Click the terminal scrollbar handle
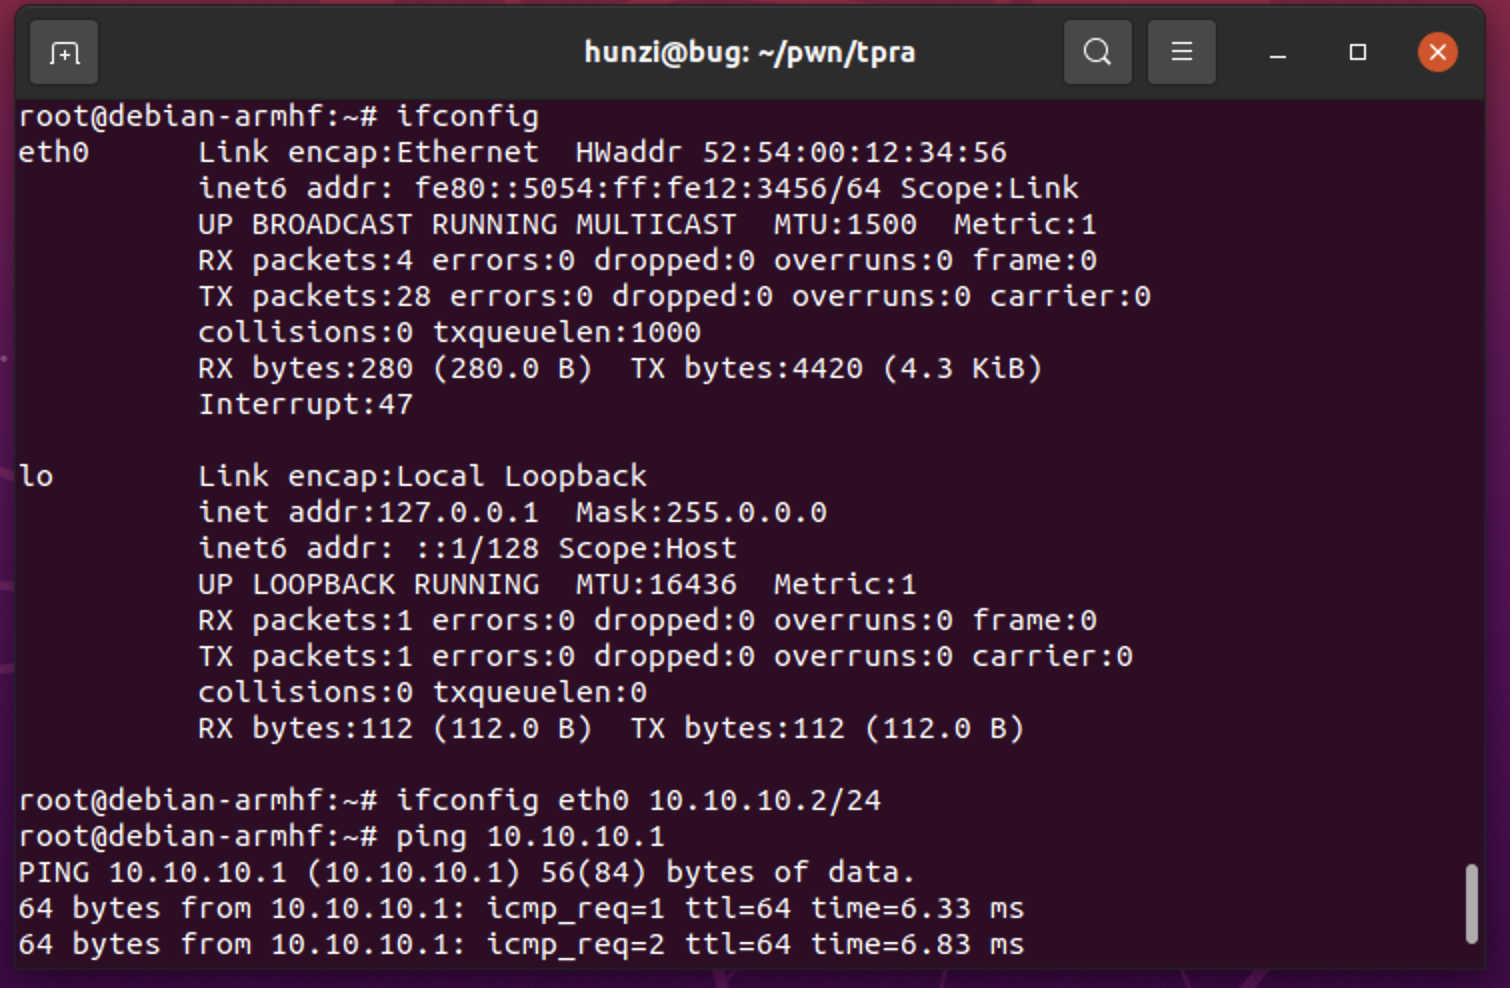This screenshot has width=1510, height=988. pyautogui.click(x=1471, y=904)
